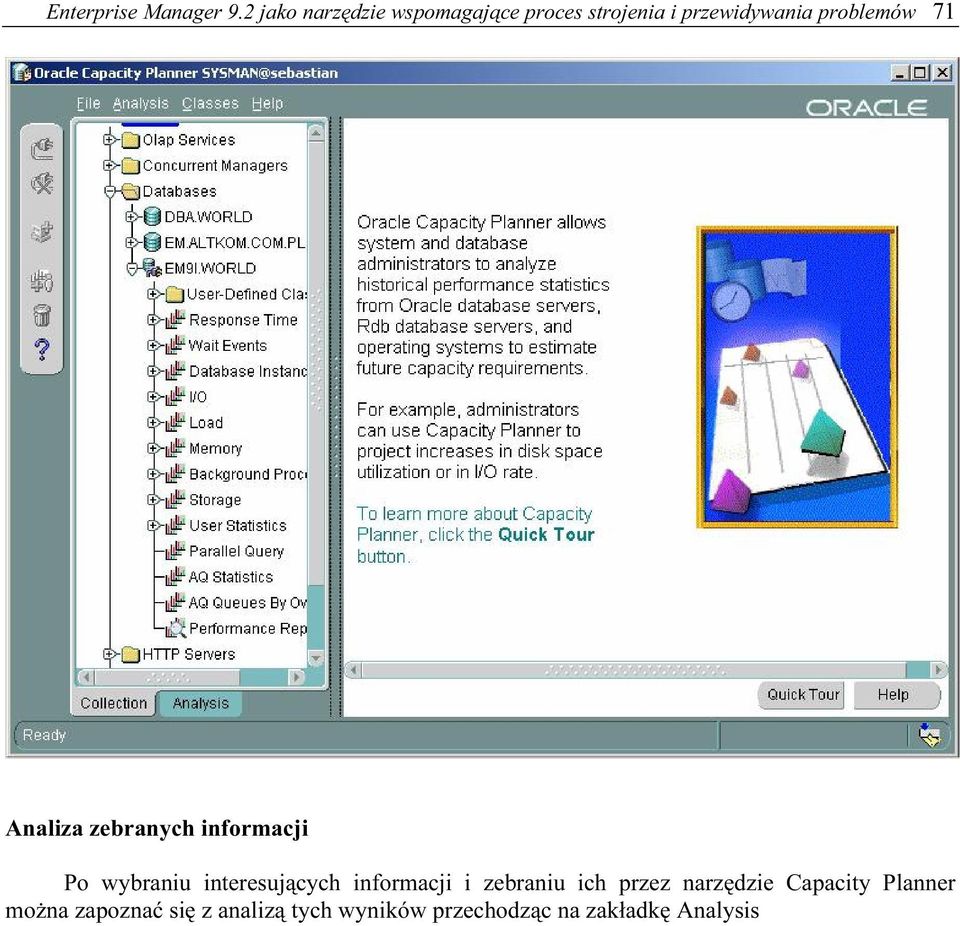Screen dimensions: 960x926
Task: Open the Classes menu
Action: (210, 104)
